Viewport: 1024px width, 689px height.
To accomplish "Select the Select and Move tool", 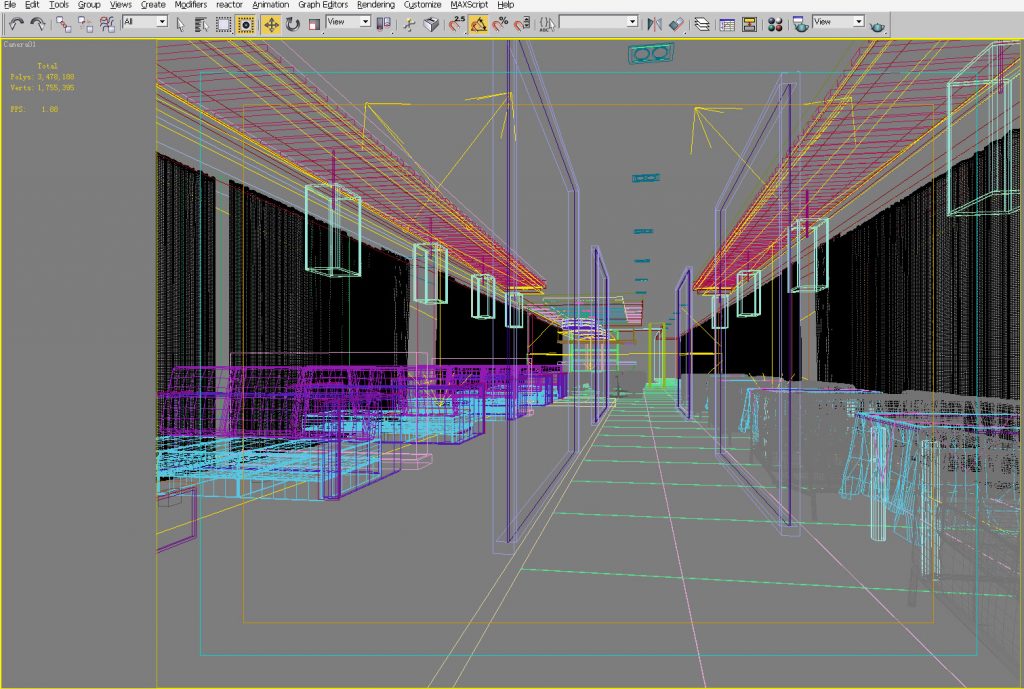I will [271, 24].
